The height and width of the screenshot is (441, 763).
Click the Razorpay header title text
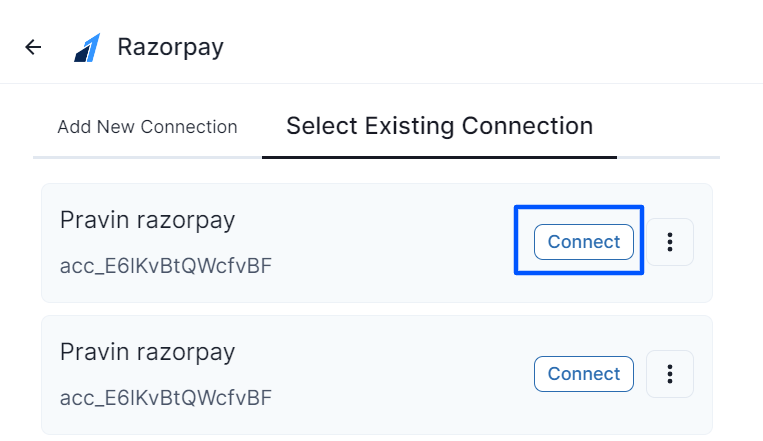tap(170, 47)
